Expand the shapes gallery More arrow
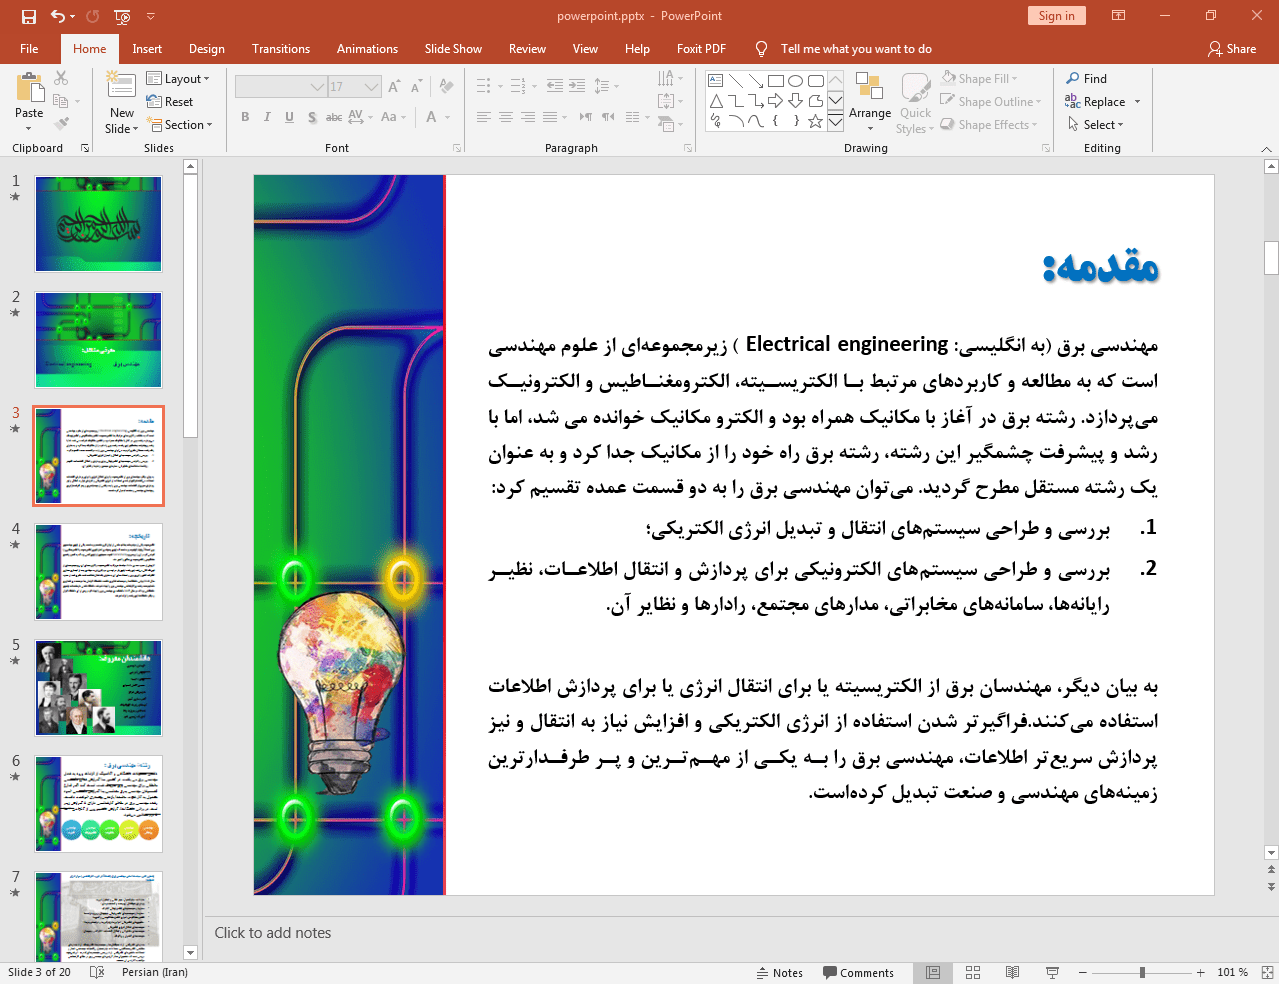This screenshot has height=984, width=1279. [x=835, y=121]
